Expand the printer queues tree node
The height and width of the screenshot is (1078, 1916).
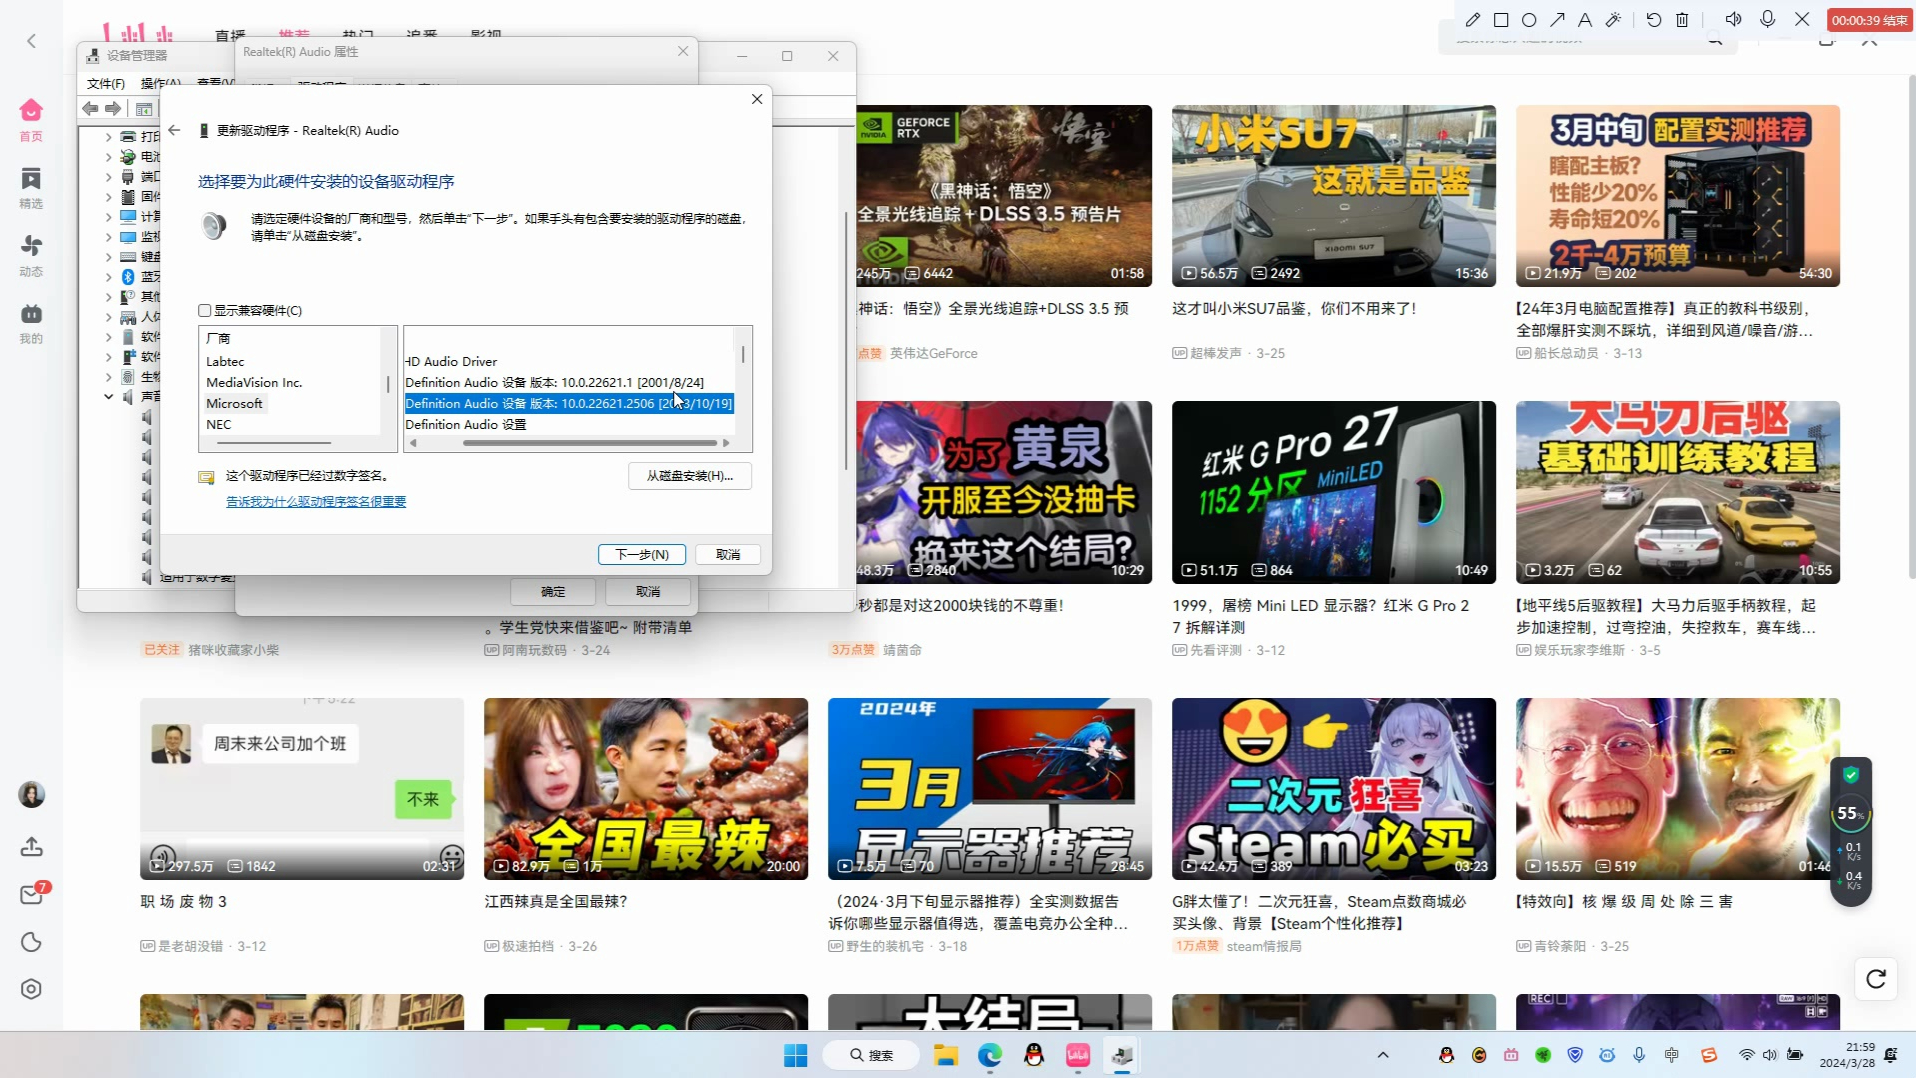[109, 136]
